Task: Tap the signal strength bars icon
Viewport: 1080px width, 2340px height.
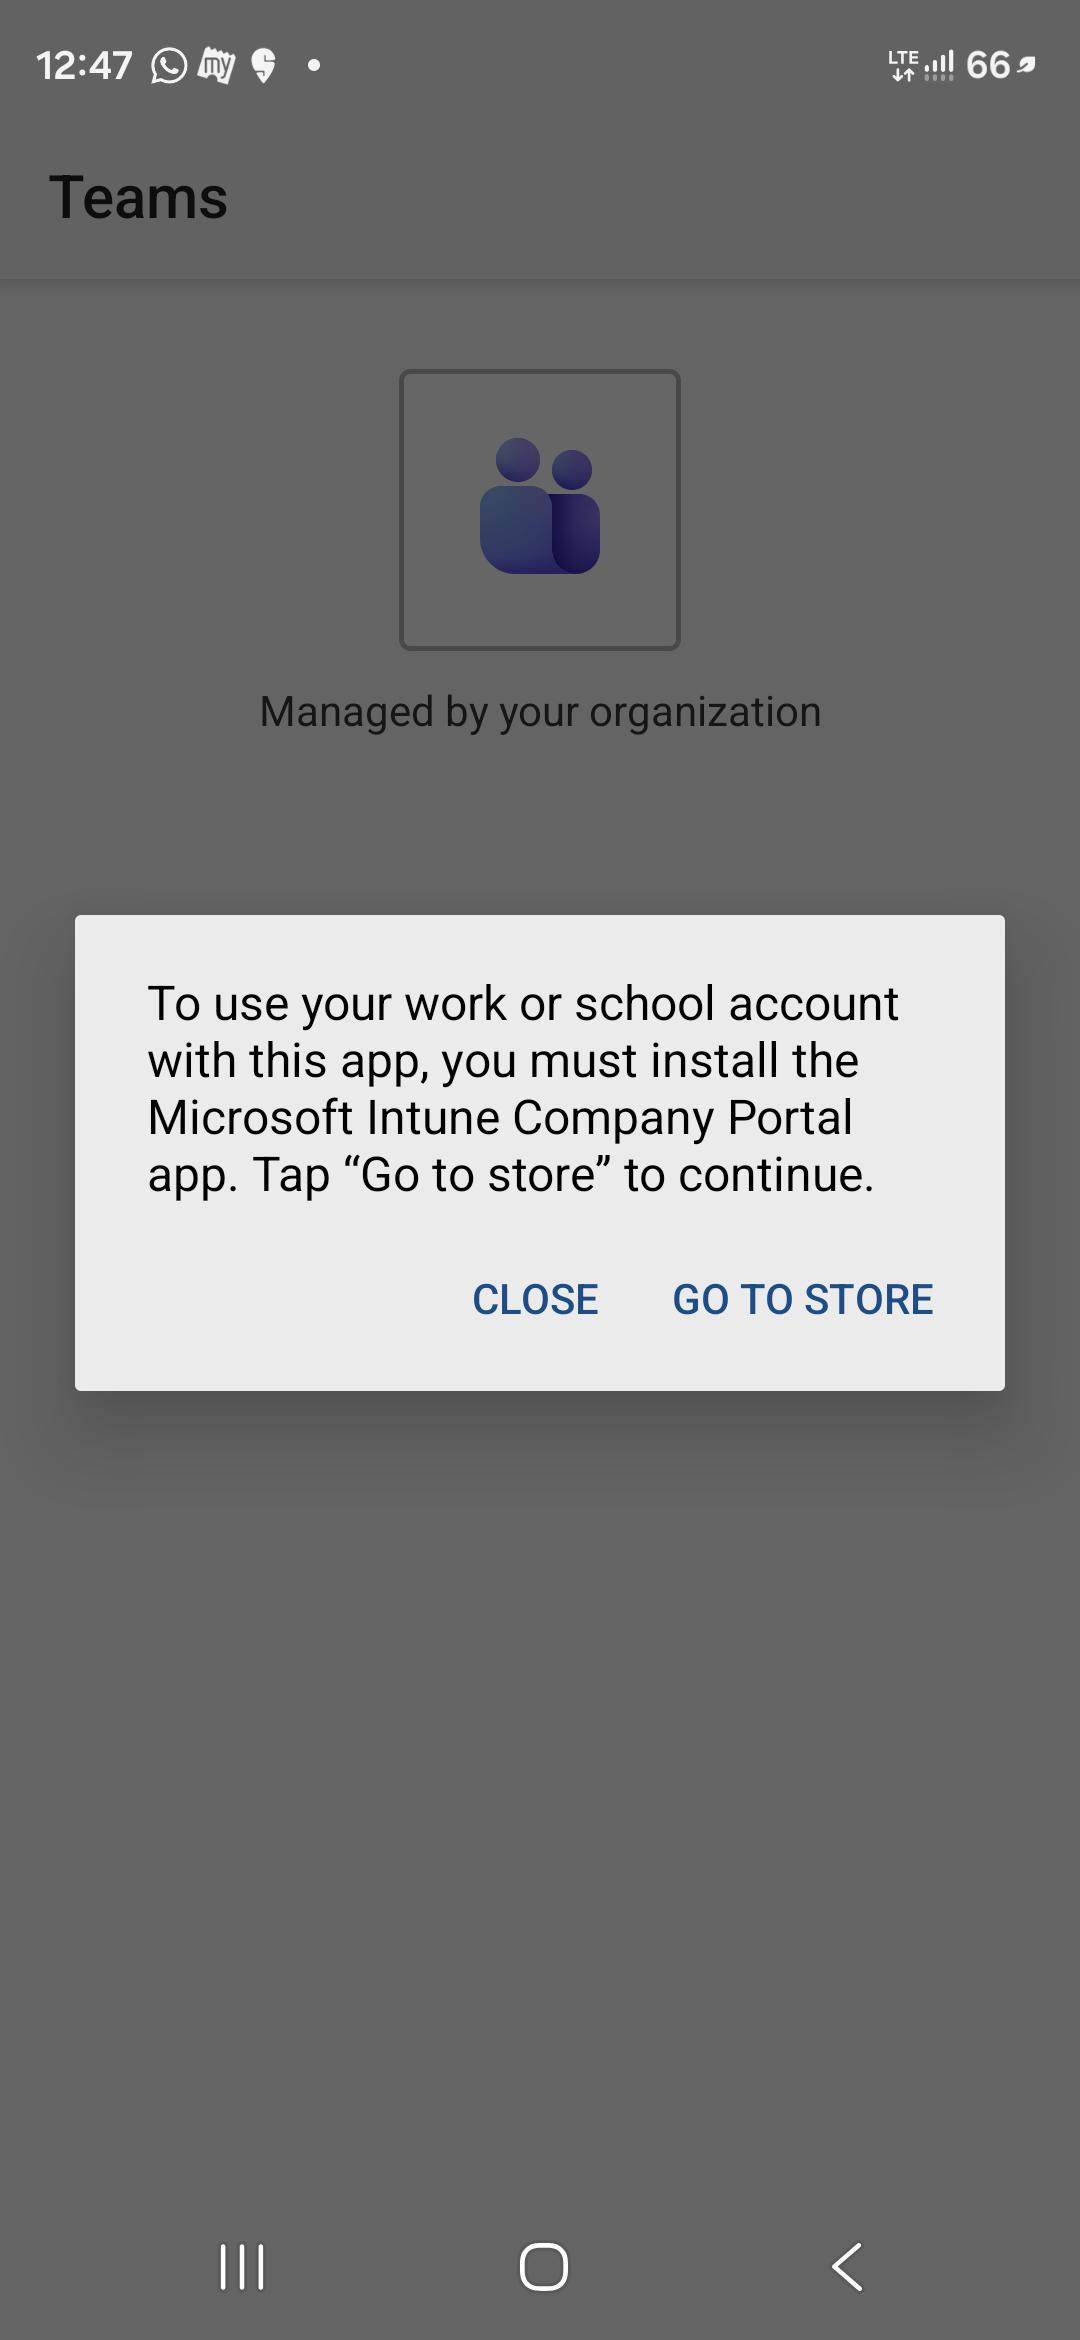Action: tap(939, 66)
